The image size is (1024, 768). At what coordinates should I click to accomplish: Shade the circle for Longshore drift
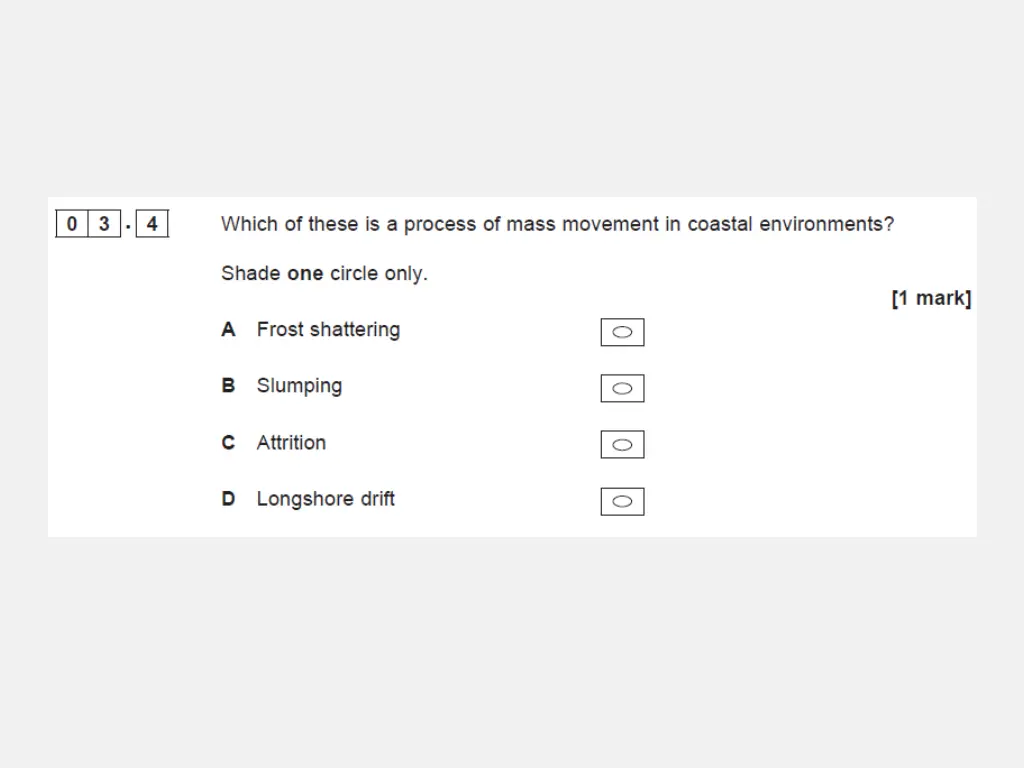tap(622, 502)
